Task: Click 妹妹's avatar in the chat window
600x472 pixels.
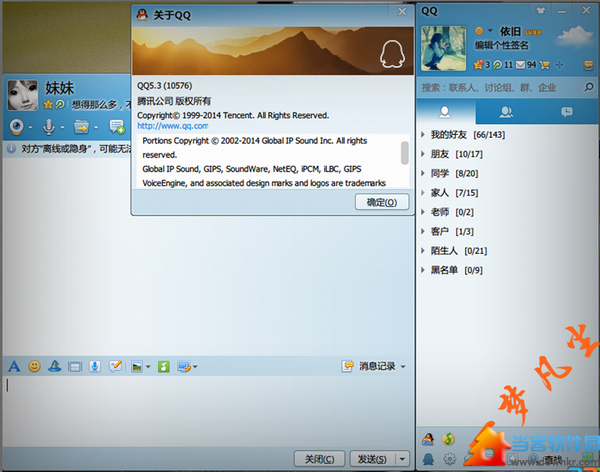Action: pos(23,95)
